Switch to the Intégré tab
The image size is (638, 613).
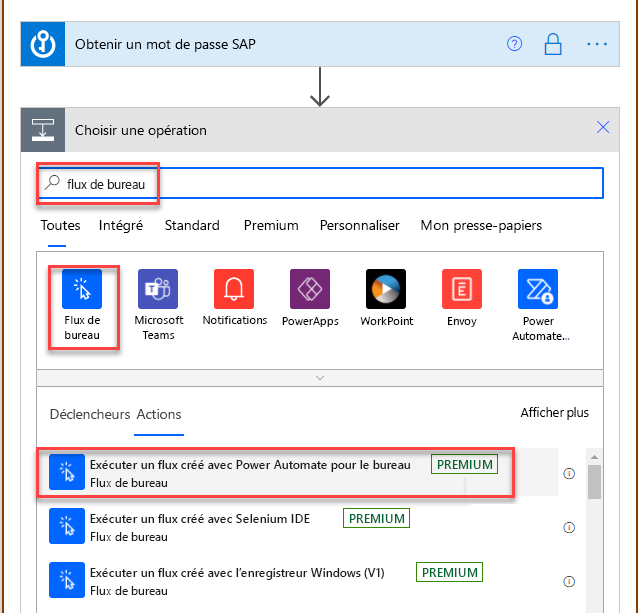[x=121, y=225]
